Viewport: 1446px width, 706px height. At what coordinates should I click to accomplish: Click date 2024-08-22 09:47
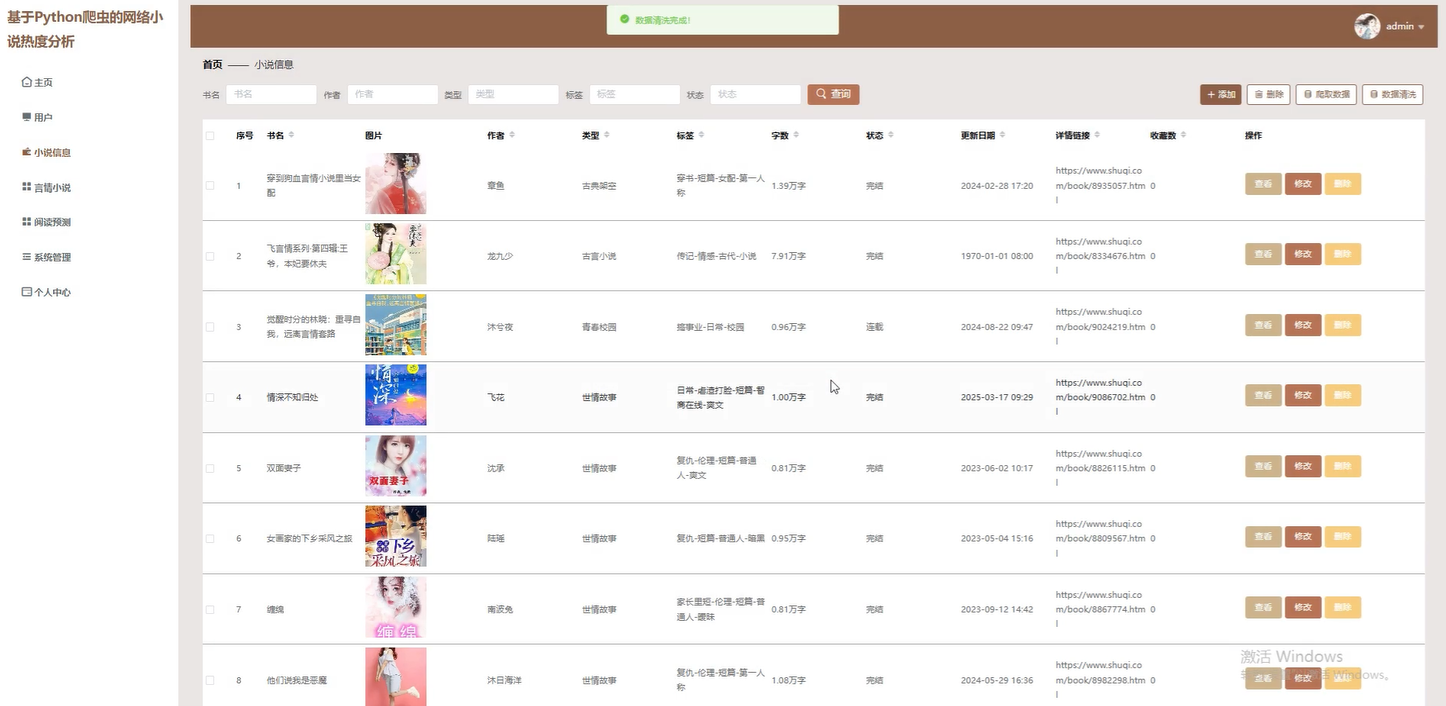click(x=997, y=327)
